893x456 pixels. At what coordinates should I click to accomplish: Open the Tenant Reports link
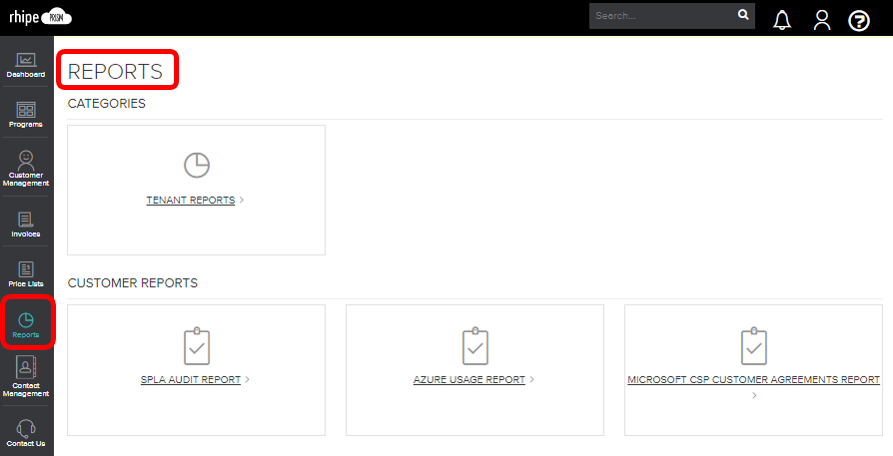click(x=191, y=200)
